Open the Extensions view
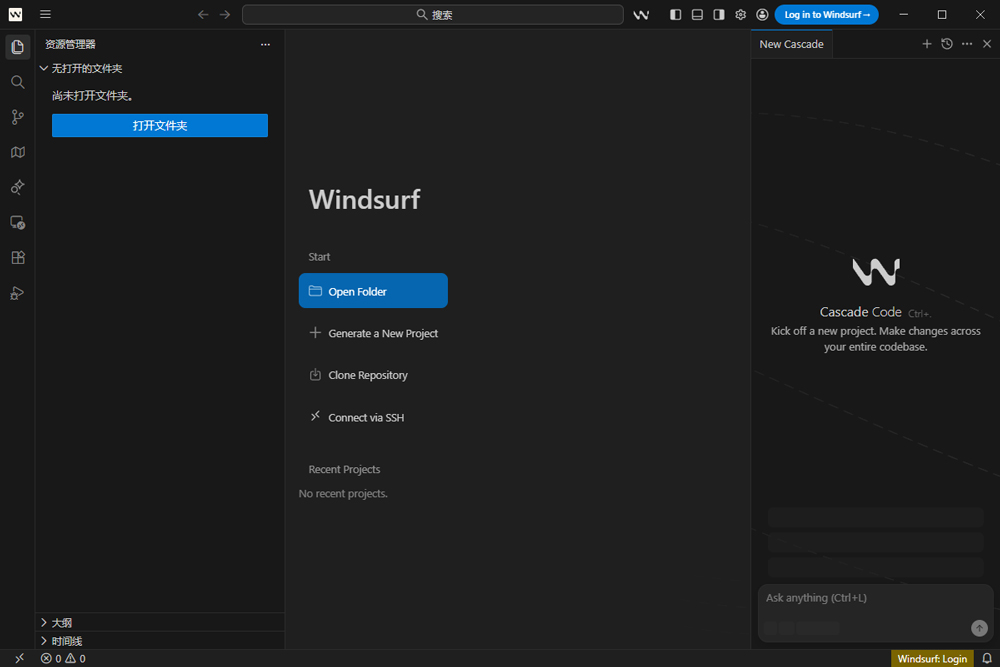Screen dimensions: 1000x667 17,258
